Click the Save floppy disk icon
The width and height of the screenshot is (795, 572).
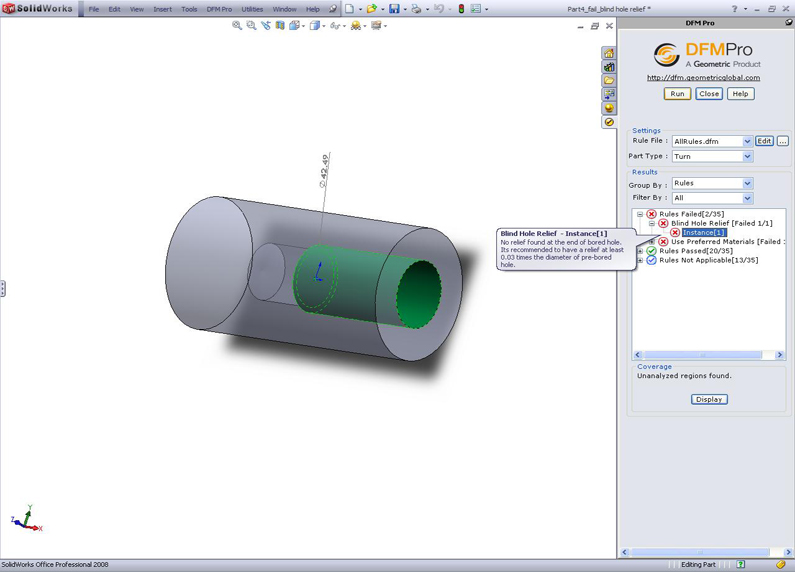point(394,9)
